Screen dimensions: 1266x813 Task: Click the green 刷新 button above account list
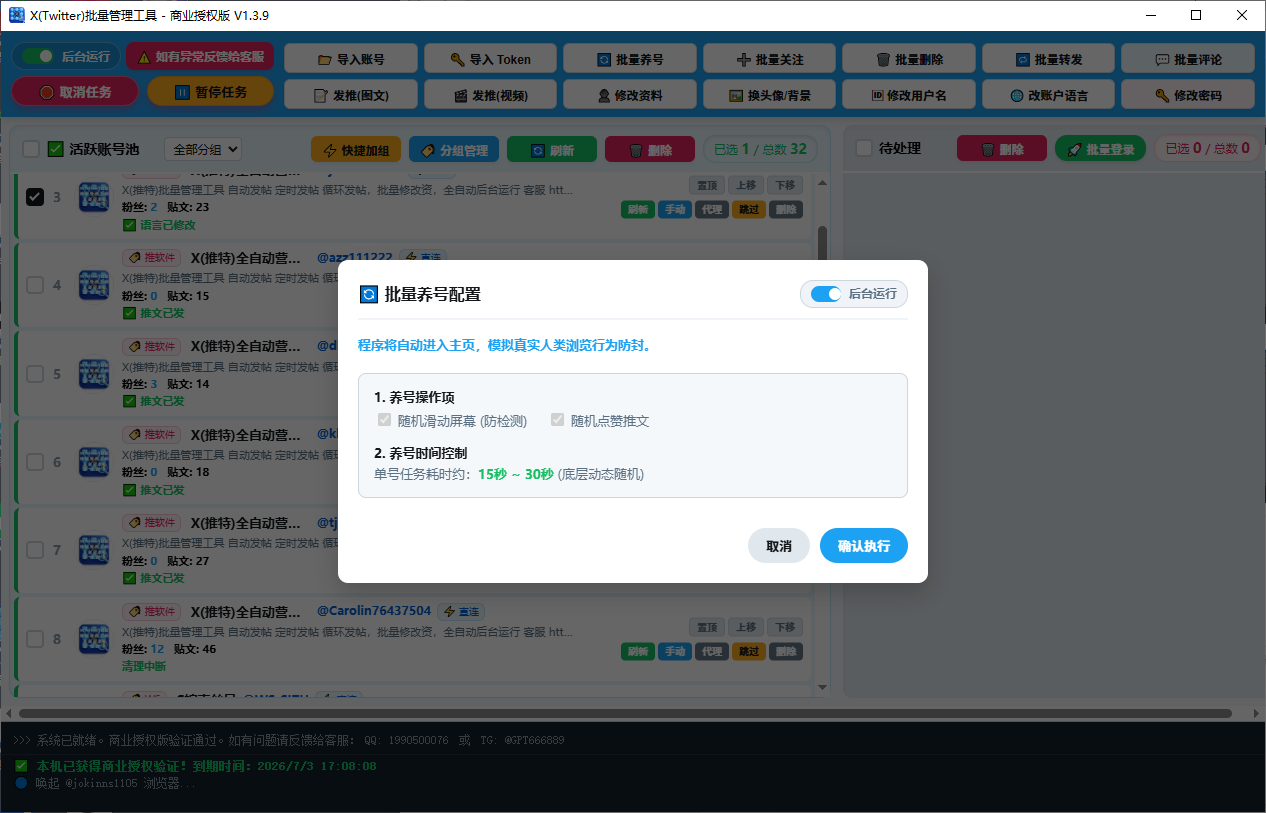[552, 150]
